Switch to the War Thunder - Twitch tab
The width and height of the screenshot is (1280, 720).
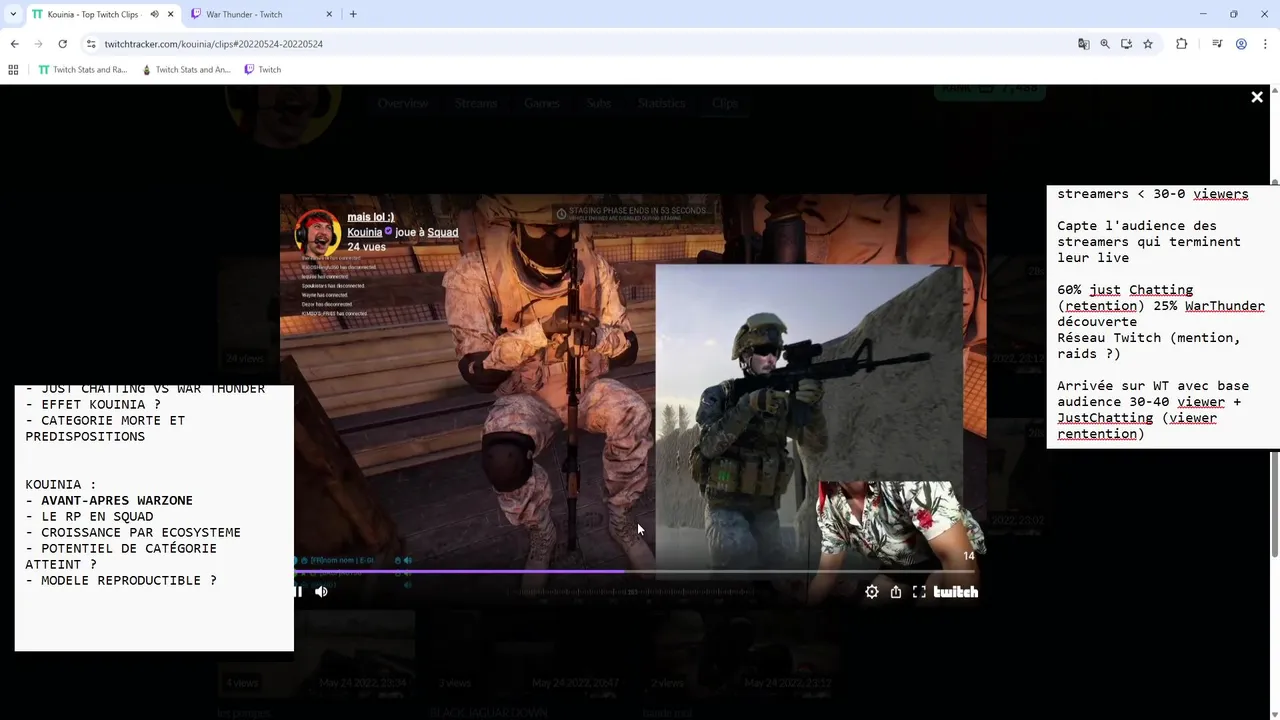coord(262,14)
